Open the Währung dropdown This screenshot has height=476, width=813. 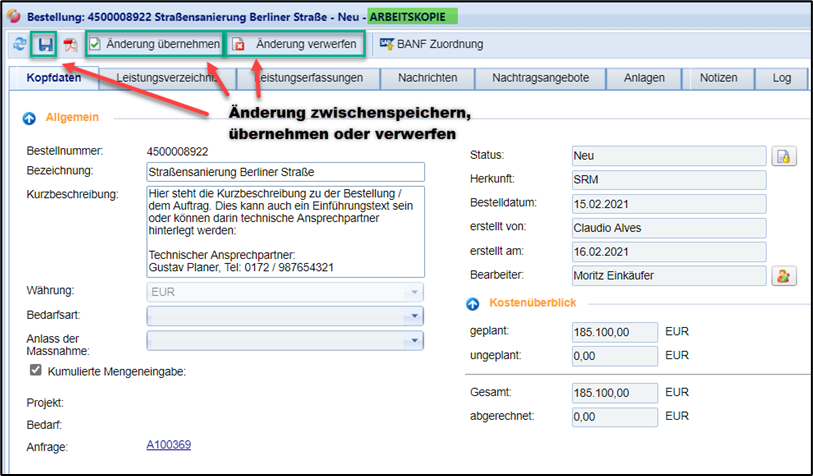tap(414, 291)
